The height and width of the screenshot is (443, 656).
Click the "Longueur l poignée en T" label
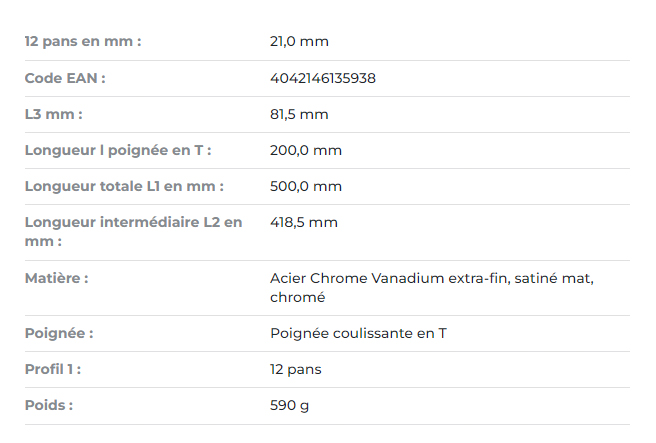[x=118, y=150]
